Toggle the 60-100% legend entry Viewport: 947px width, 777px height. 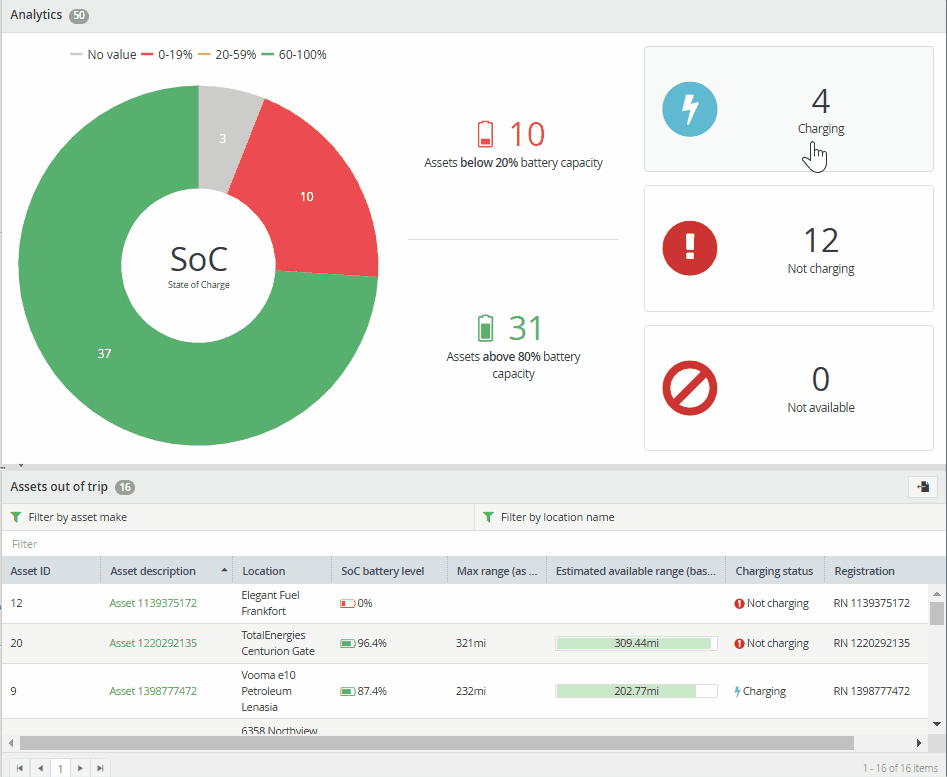294,54
